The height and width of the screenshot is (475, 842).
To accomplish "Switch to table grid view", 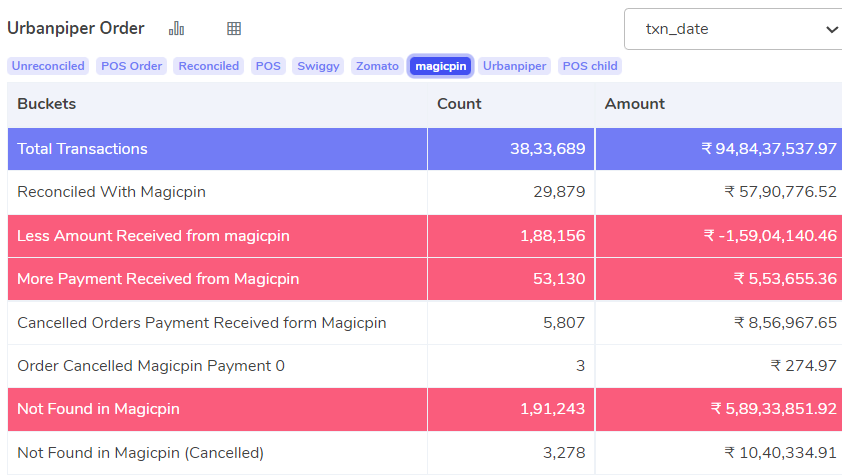I will tap(234, 28).
